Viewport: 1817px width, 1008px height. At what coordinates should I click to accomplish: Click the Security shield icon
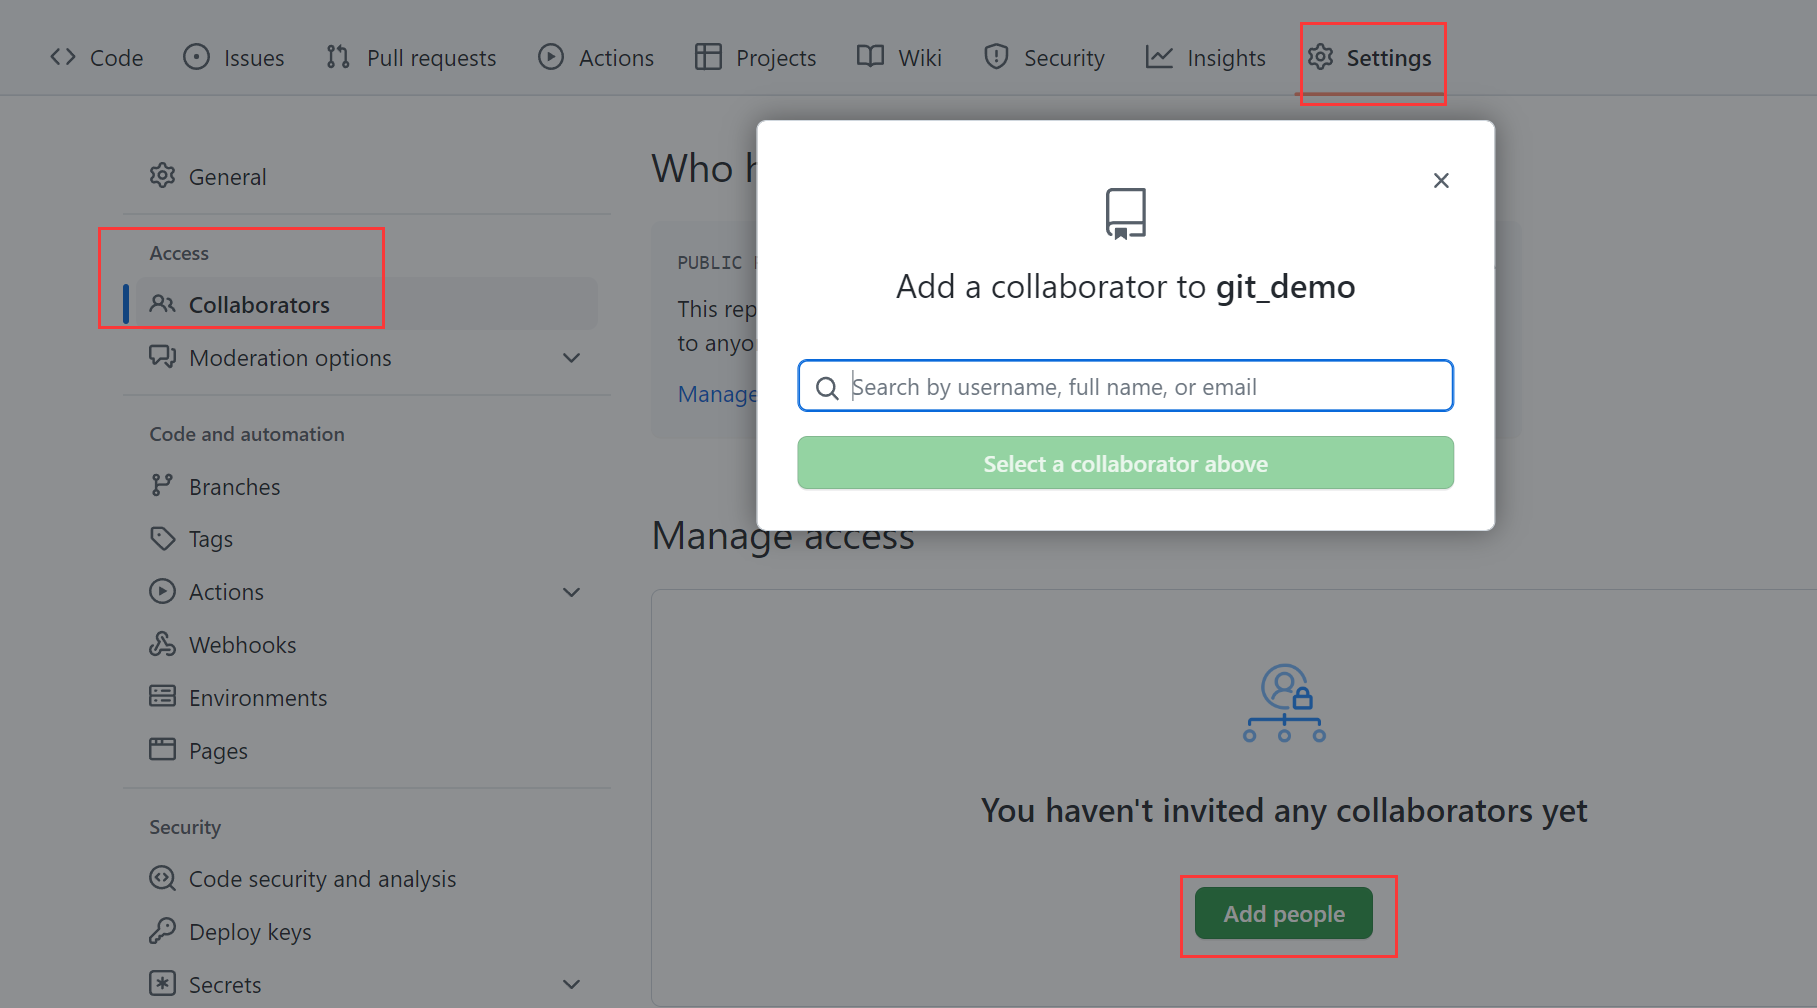(x=996, y=57)
